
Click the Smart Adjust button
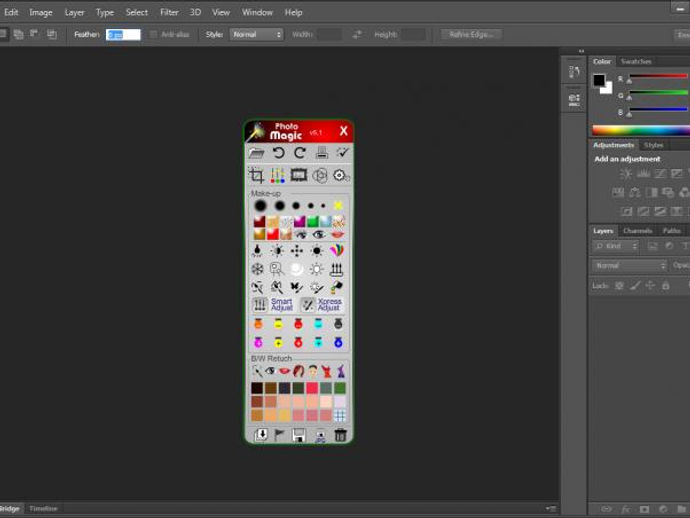tap(272, 305)
